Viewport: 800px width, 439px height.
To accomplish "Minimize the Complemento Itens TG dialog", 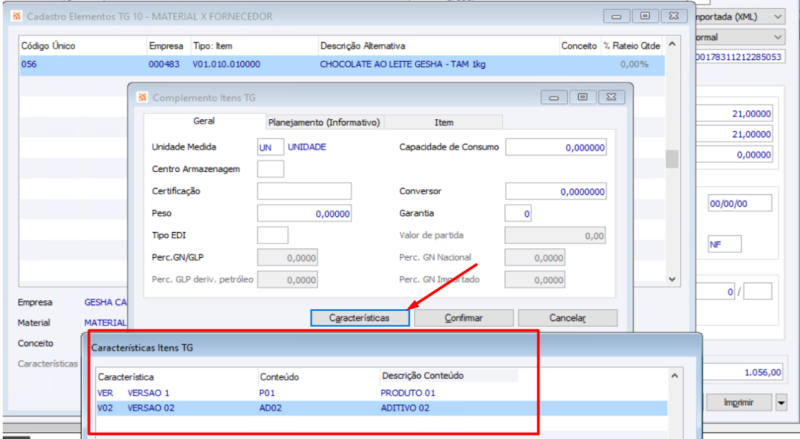I will tap(554, 97).
